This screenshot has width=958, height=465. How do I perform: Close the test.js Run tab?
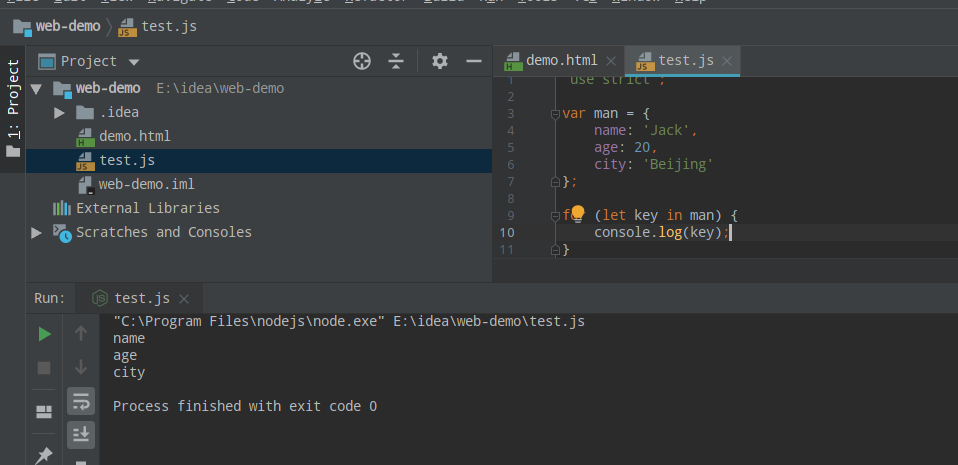[x=184, y=299]
